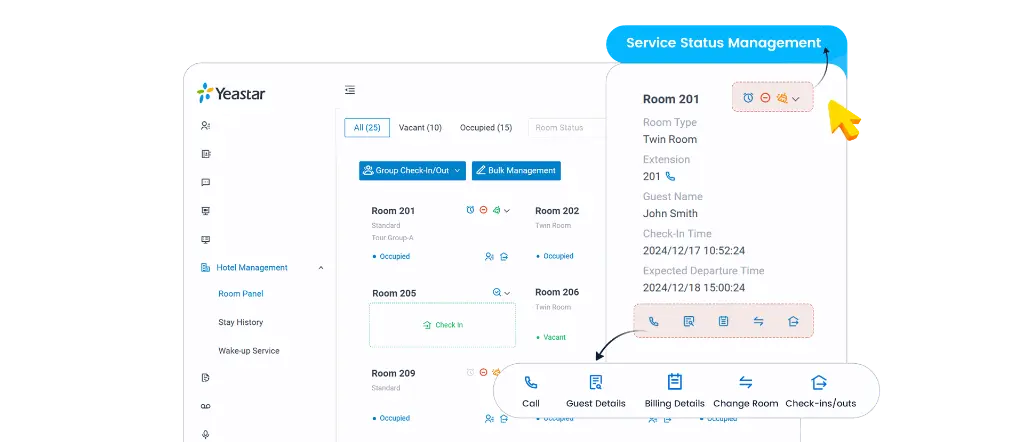Screen dimensions: 1024x442
Task: Switch to the Vacant (10) tab
Action: click(420, 128)
